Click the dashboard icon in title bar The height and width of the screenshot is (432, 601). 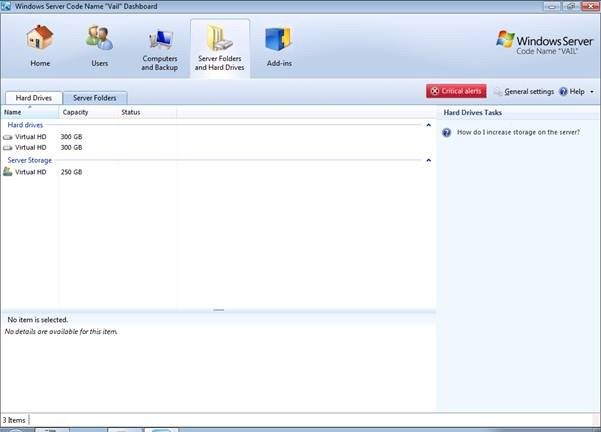tap(6, 6)
